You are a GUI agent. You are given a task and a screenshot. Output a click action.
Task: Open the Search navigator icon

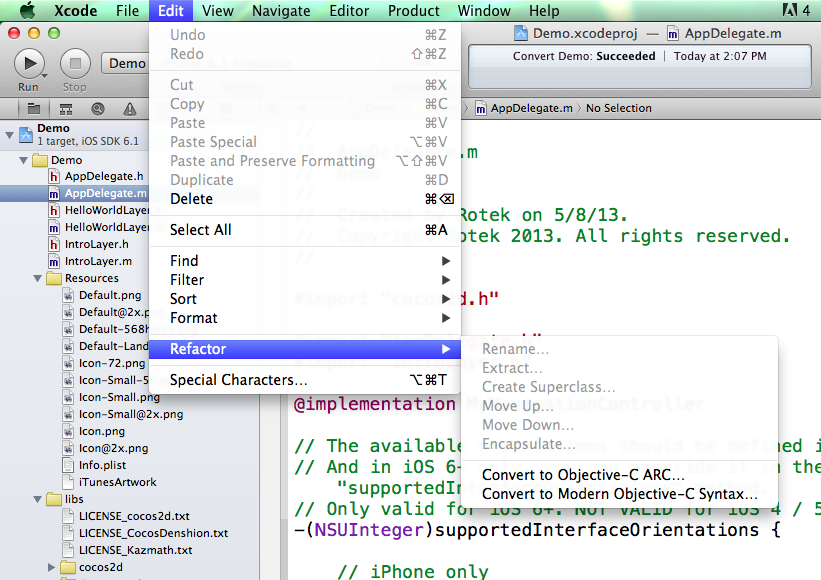97,109
